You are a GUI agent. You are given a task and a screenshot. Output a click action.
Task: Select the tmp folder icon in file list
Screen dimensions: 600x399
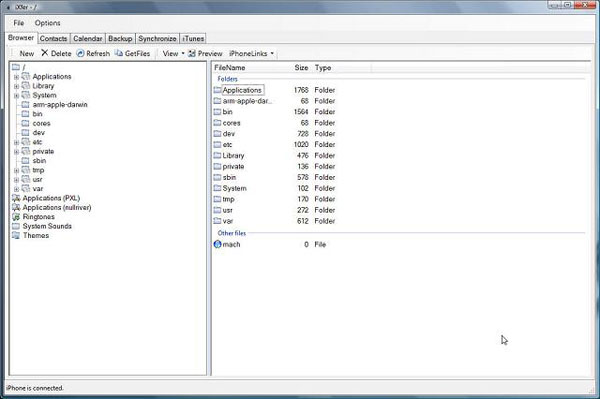[217, 199]
